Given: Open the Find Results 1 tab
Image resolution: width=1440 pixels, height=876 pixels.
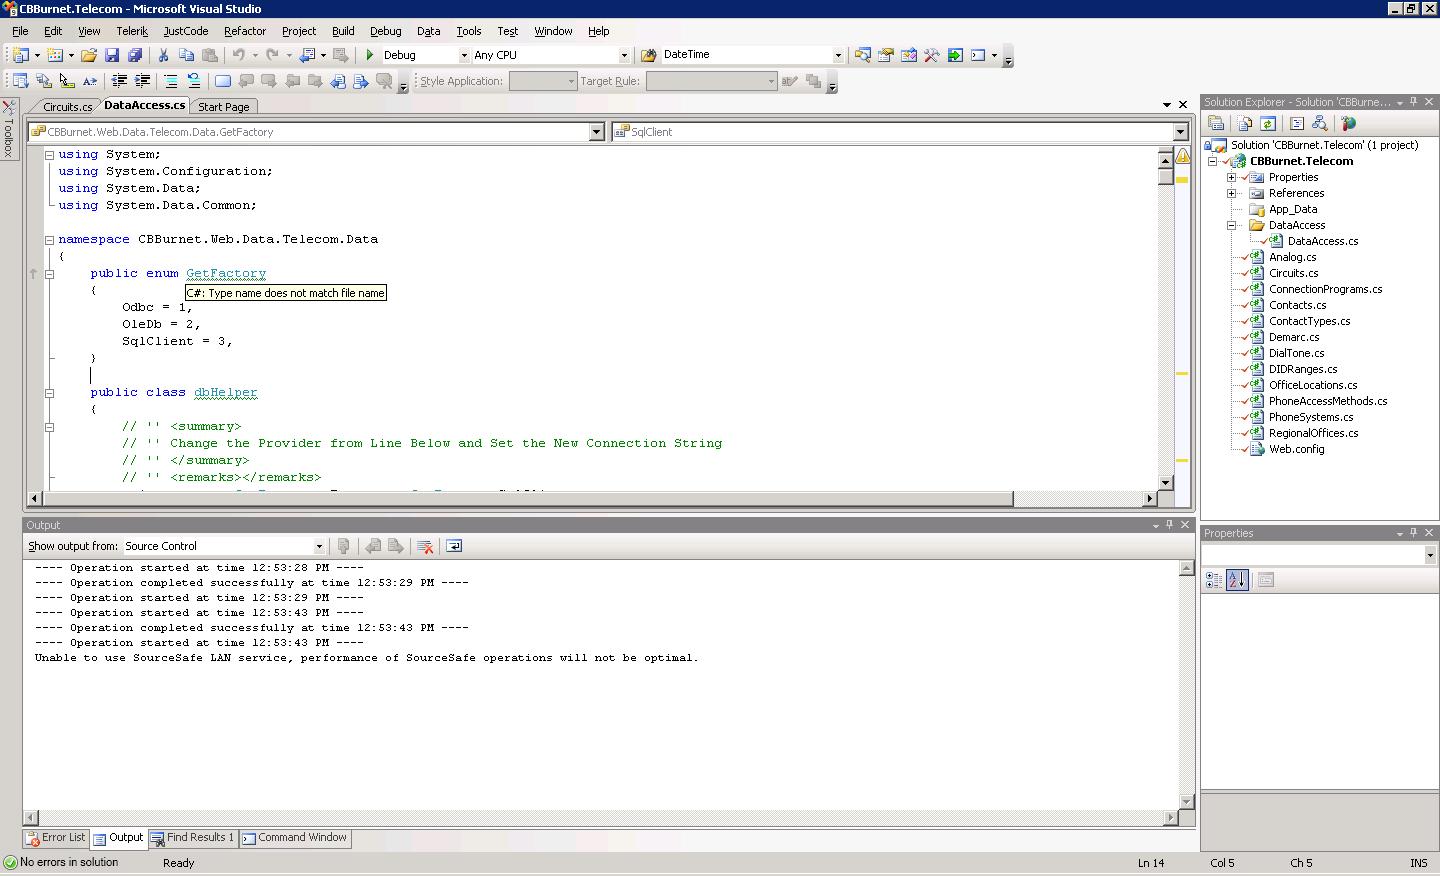Looking at the screenshot, I should click(x=193, y=838).
